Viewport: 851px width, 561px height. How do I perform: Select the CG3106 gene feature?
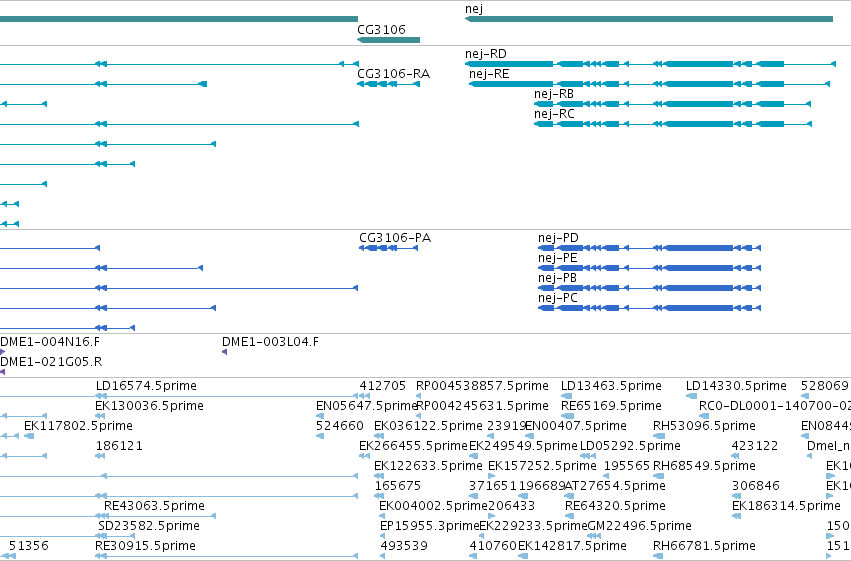(x=388, y=40)
